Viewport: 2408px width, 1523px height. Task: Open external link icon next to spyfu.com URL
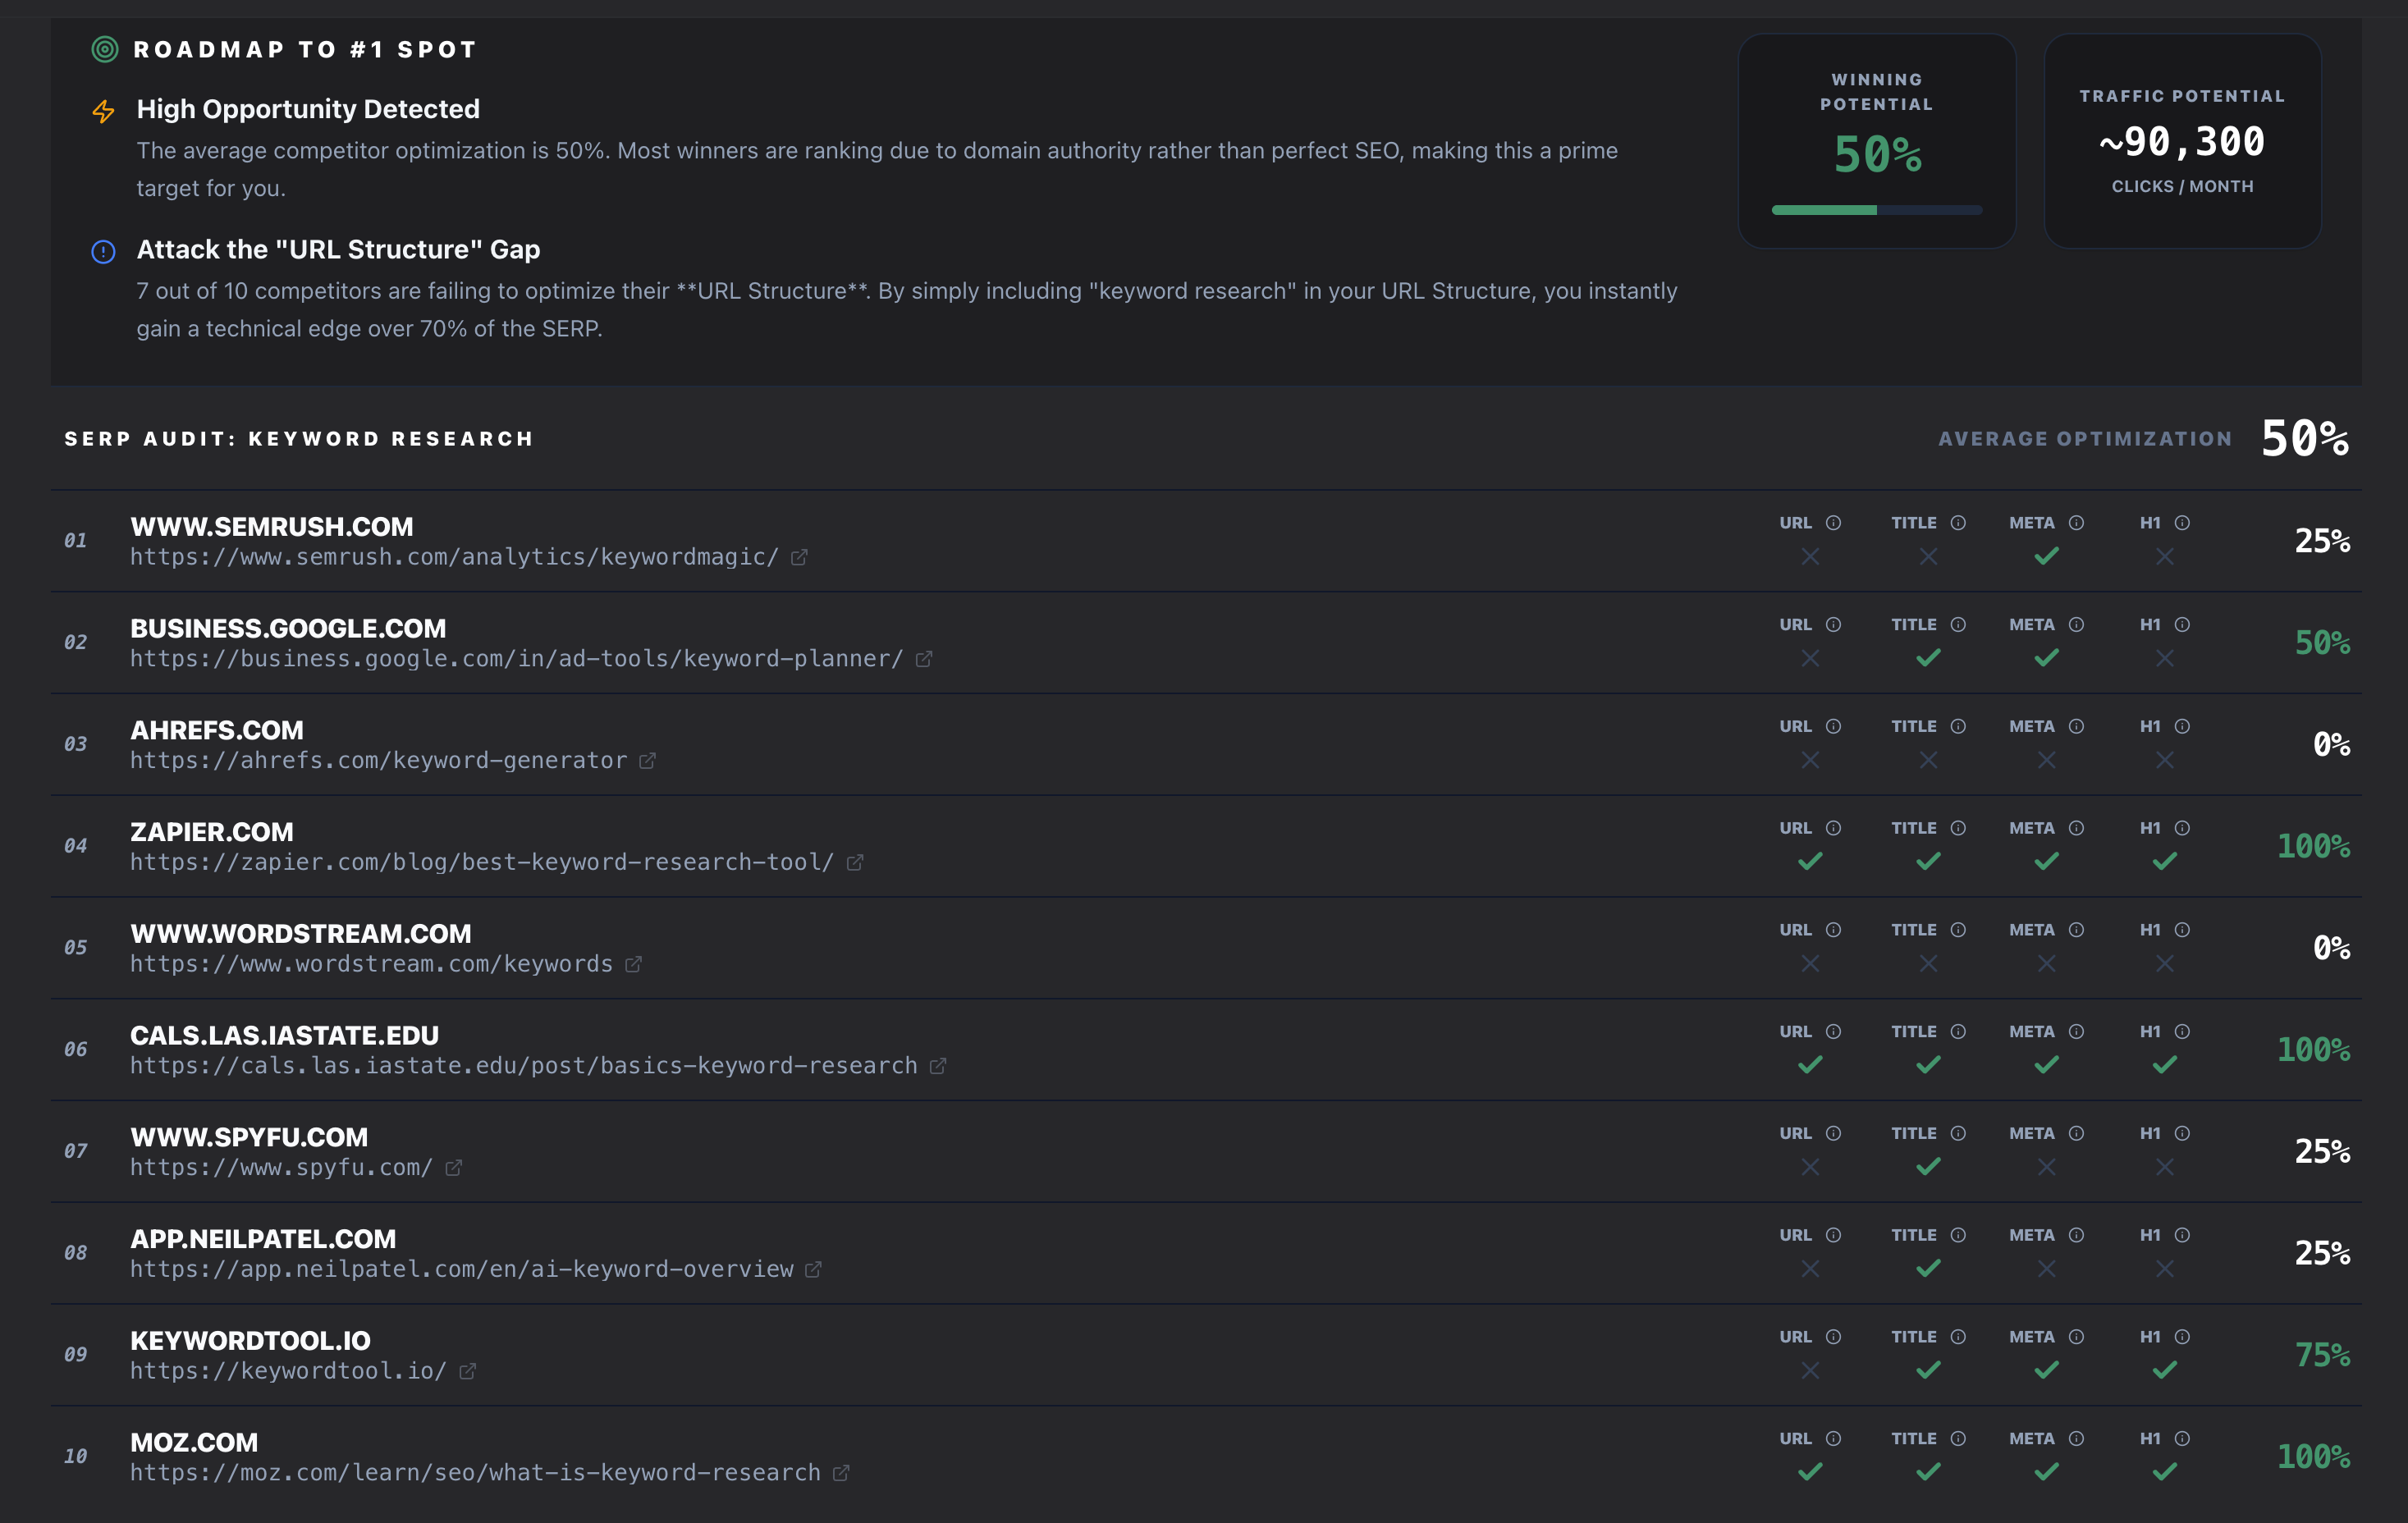[x=453, y=1168]
